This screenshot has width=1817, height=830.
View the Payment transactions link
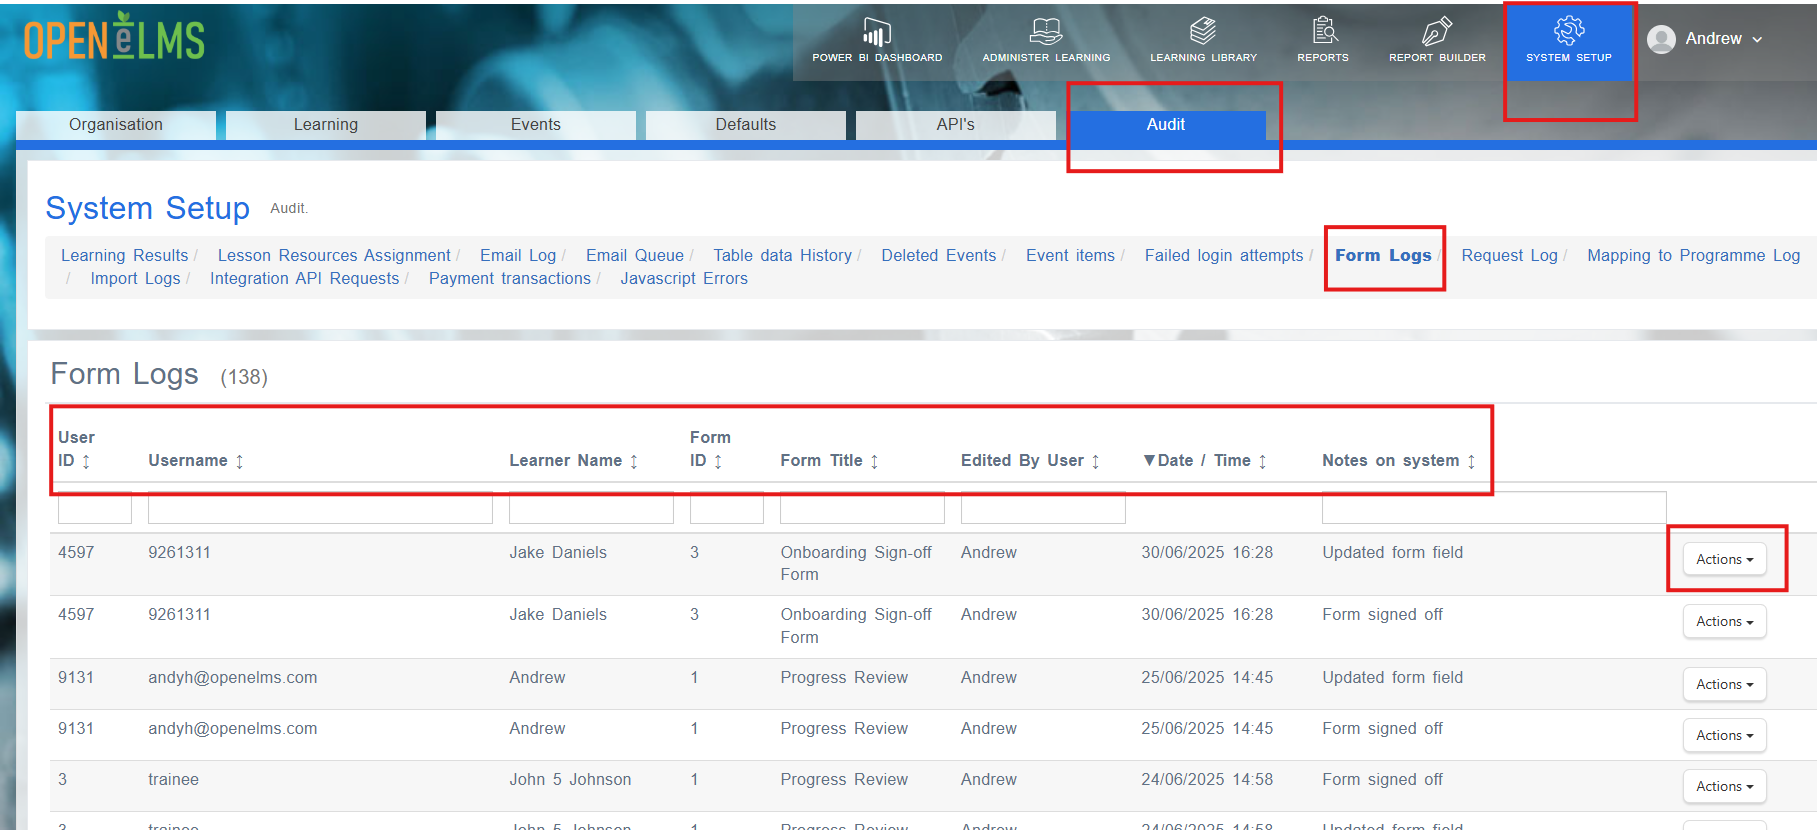point(510,279)
